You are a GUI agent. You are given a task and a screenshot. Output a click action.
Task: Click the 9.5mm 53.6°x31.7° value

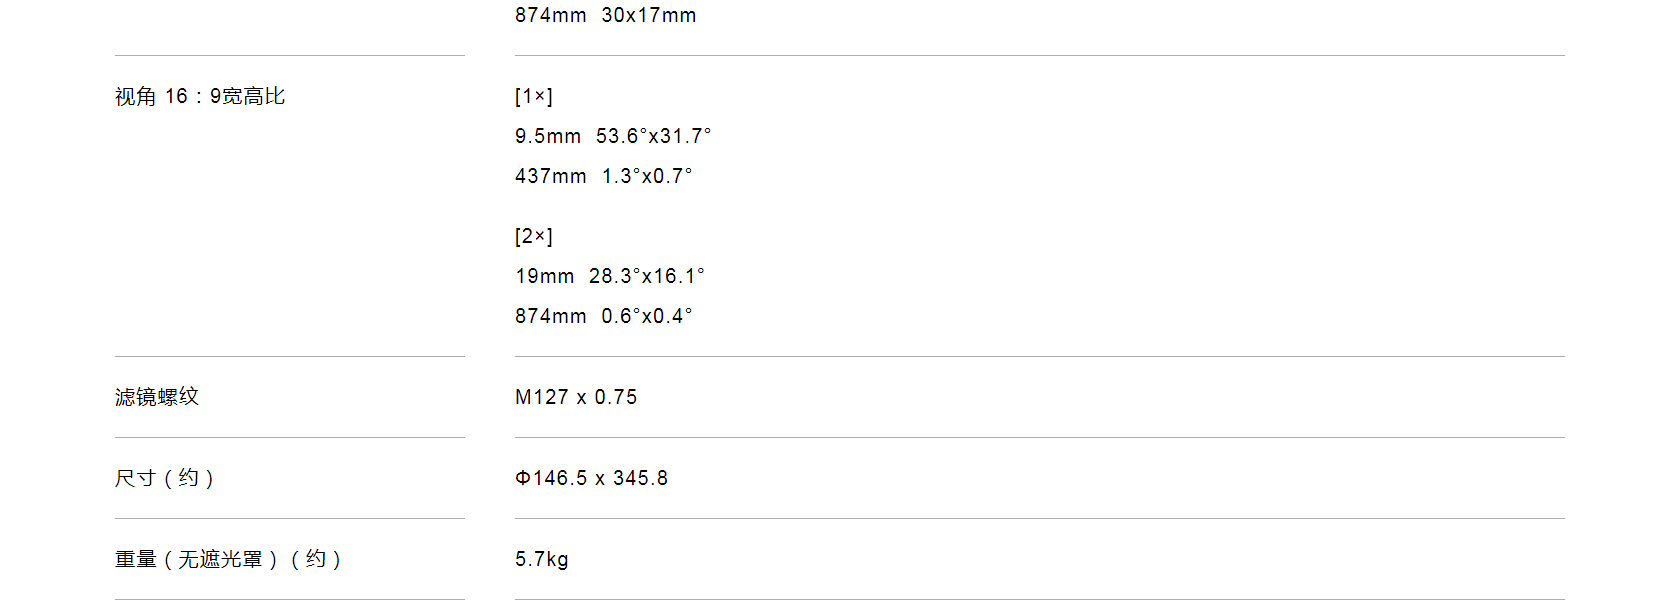pyautogui.click(x=613, y=136)
